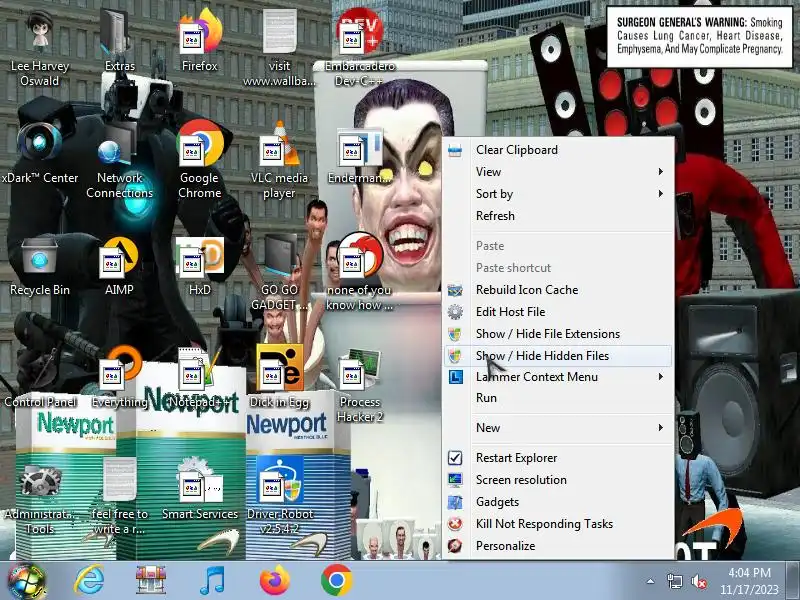Screen dimensions: 800x600
Task: Open the network status tray icon
Action: pyautogui.click(x=674, y=581)
